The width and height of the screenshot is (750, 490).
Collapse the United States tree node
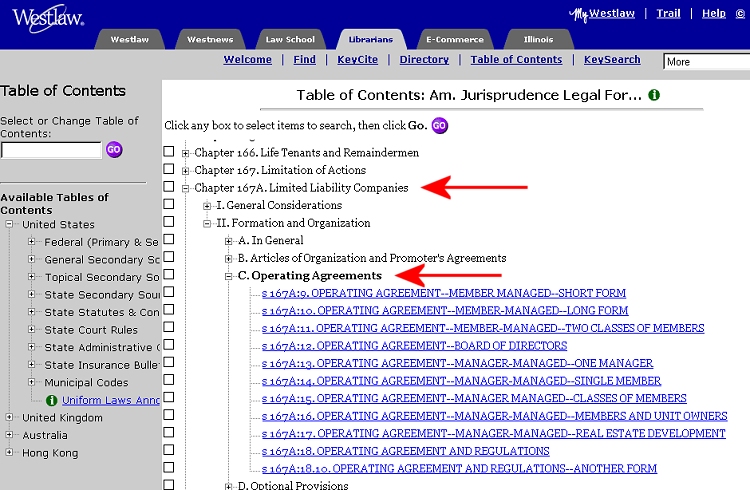(9, 224)
